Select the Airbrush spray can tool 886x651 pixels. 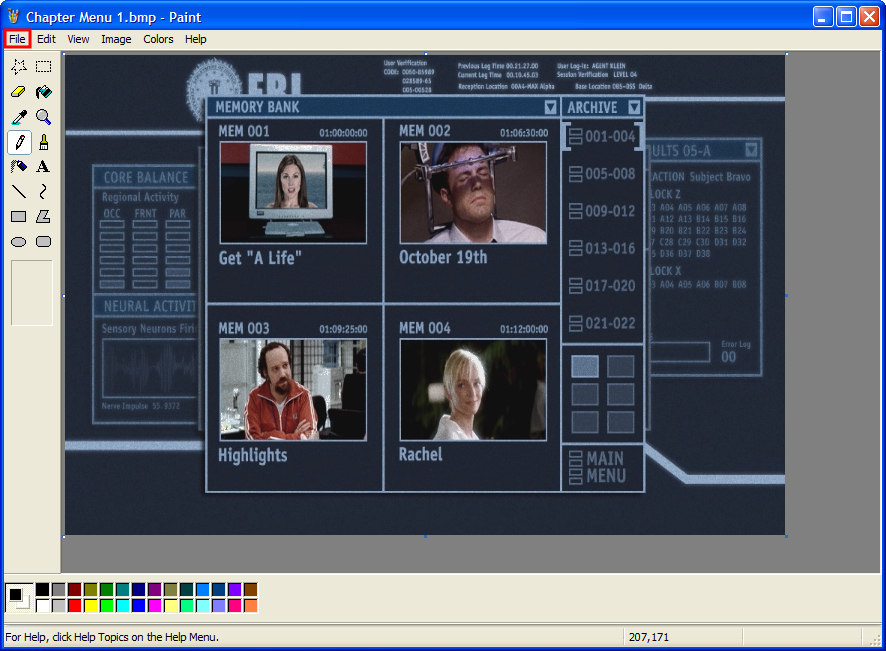point(19,167)
